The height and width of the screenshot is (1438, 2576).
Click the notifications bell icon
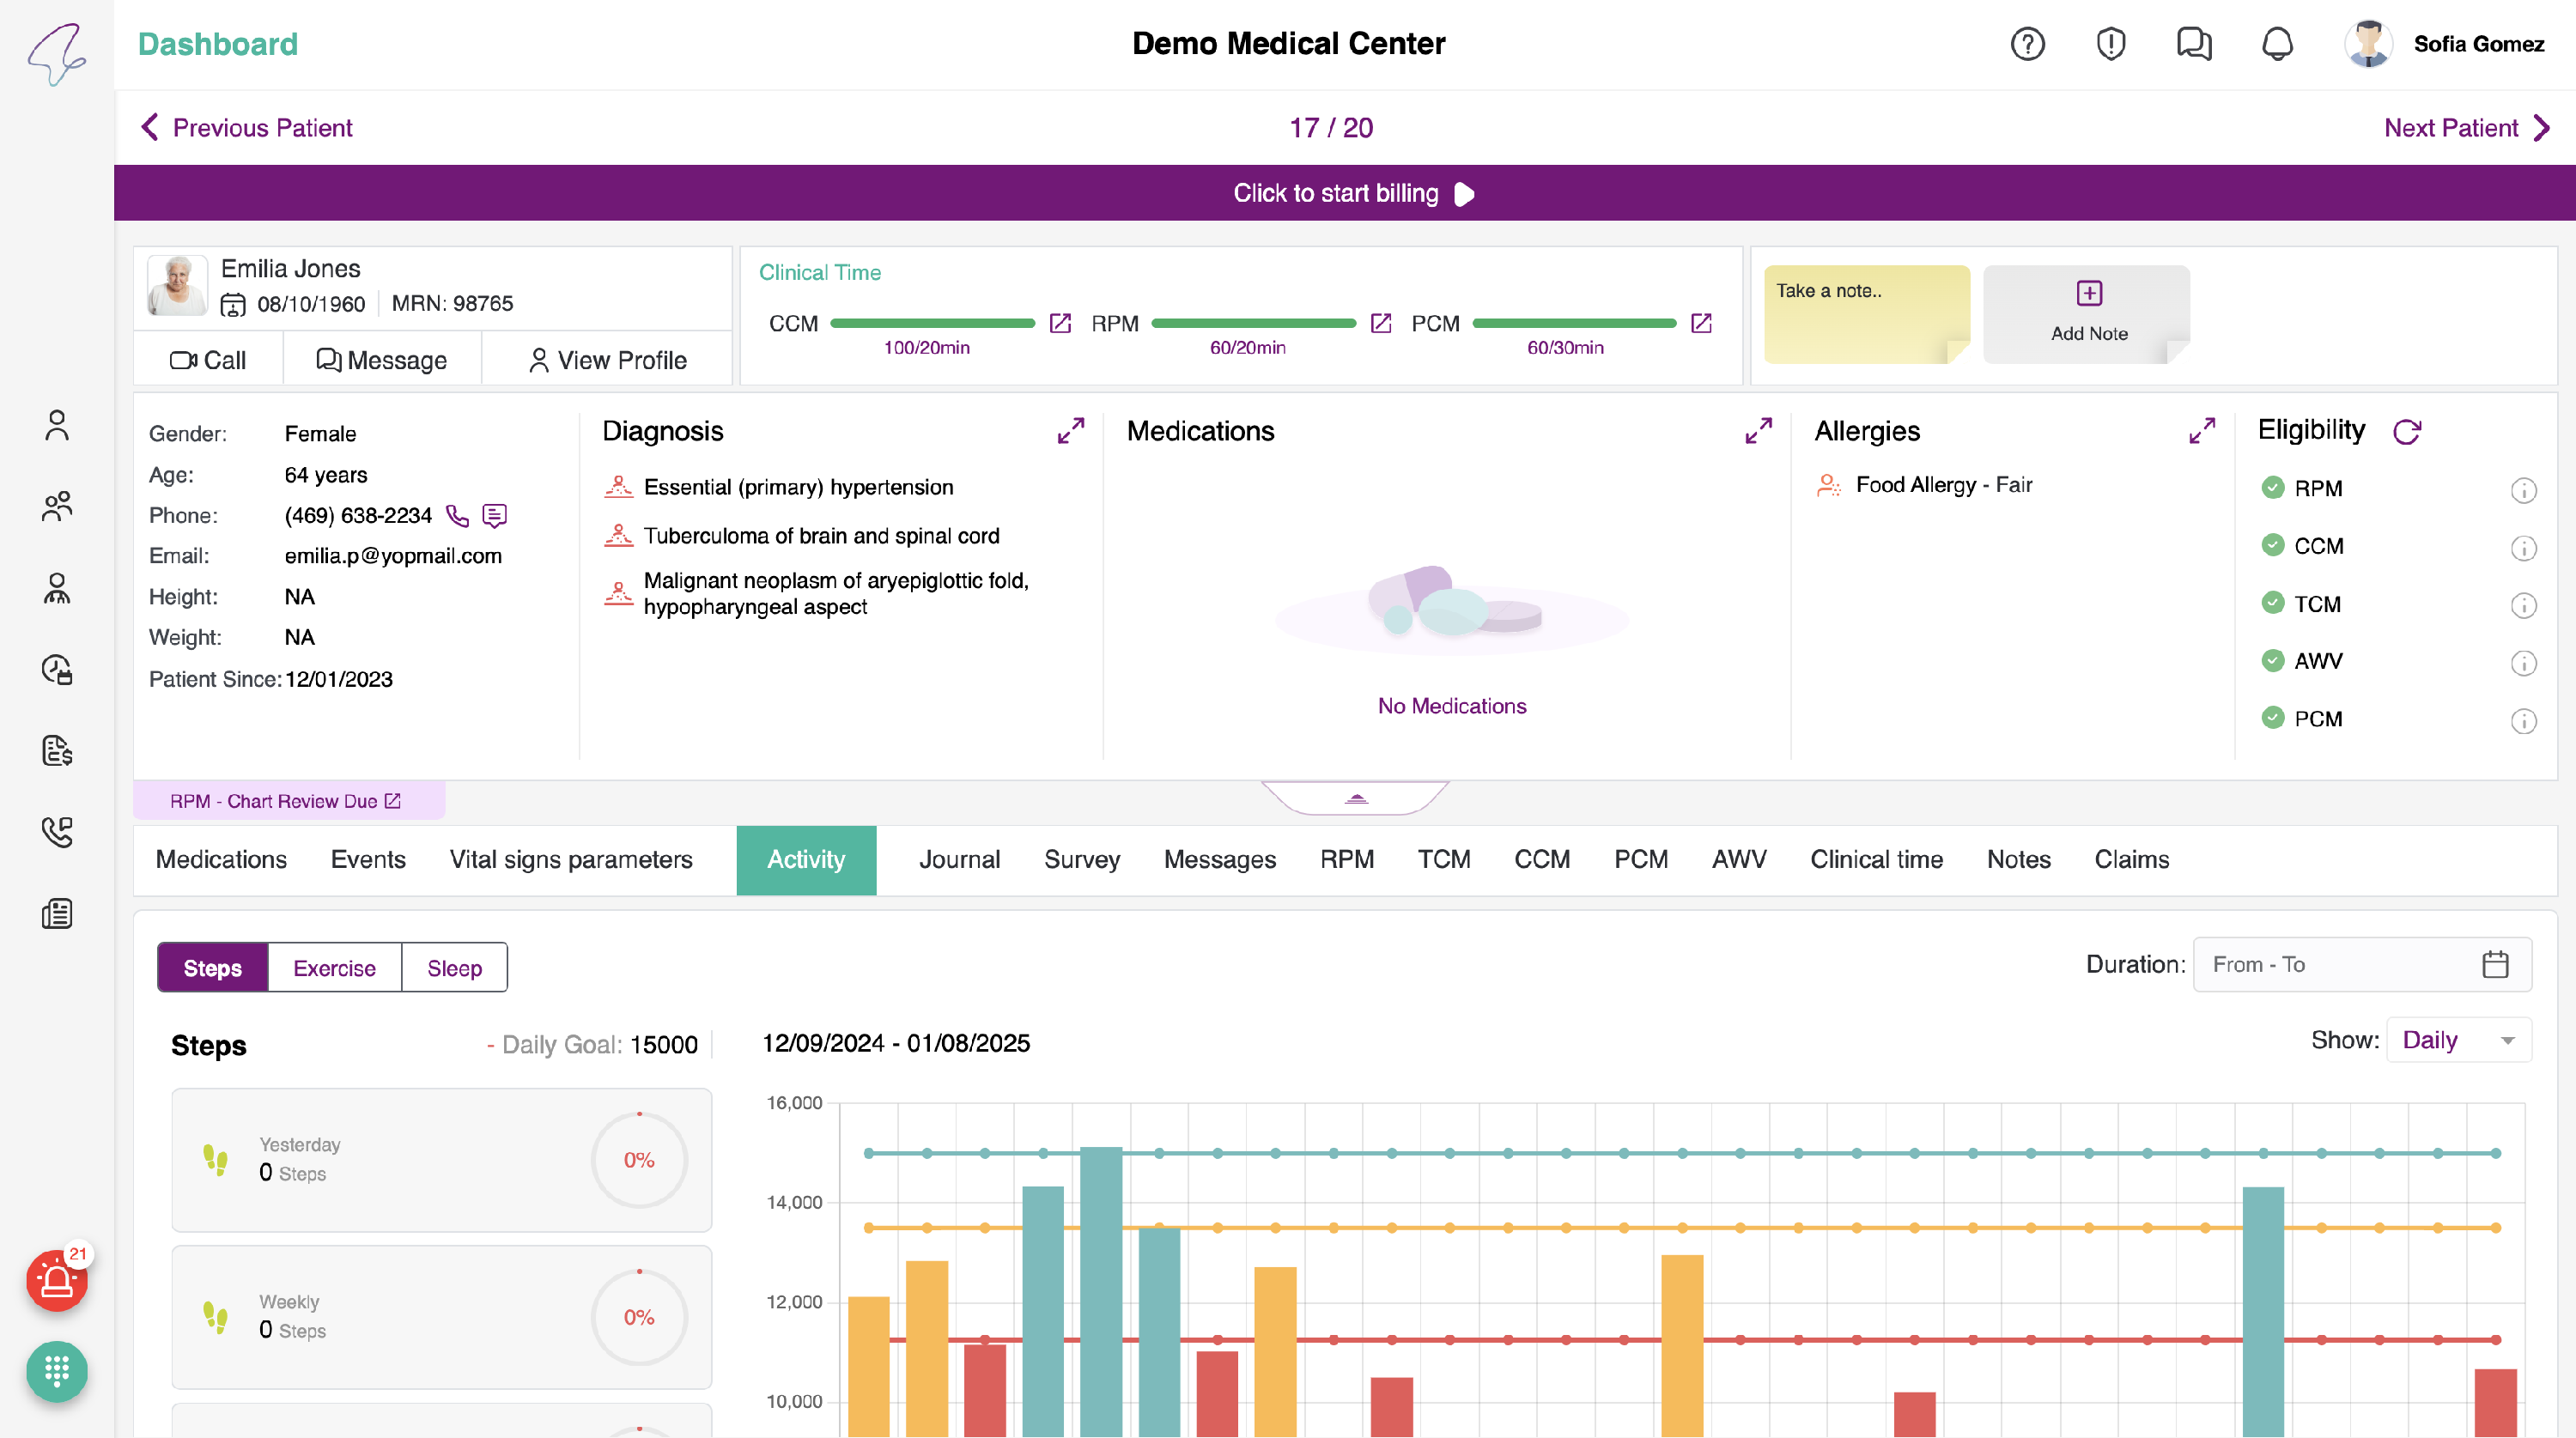(2277, 44)
